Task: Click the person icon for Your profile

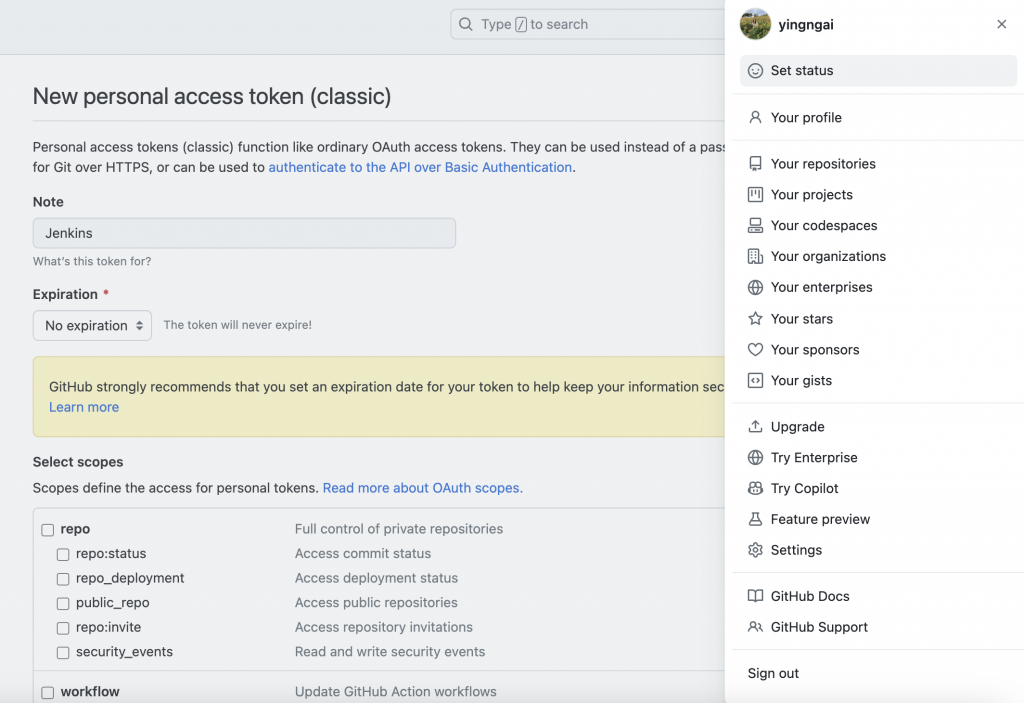Action: click(756, 118)
